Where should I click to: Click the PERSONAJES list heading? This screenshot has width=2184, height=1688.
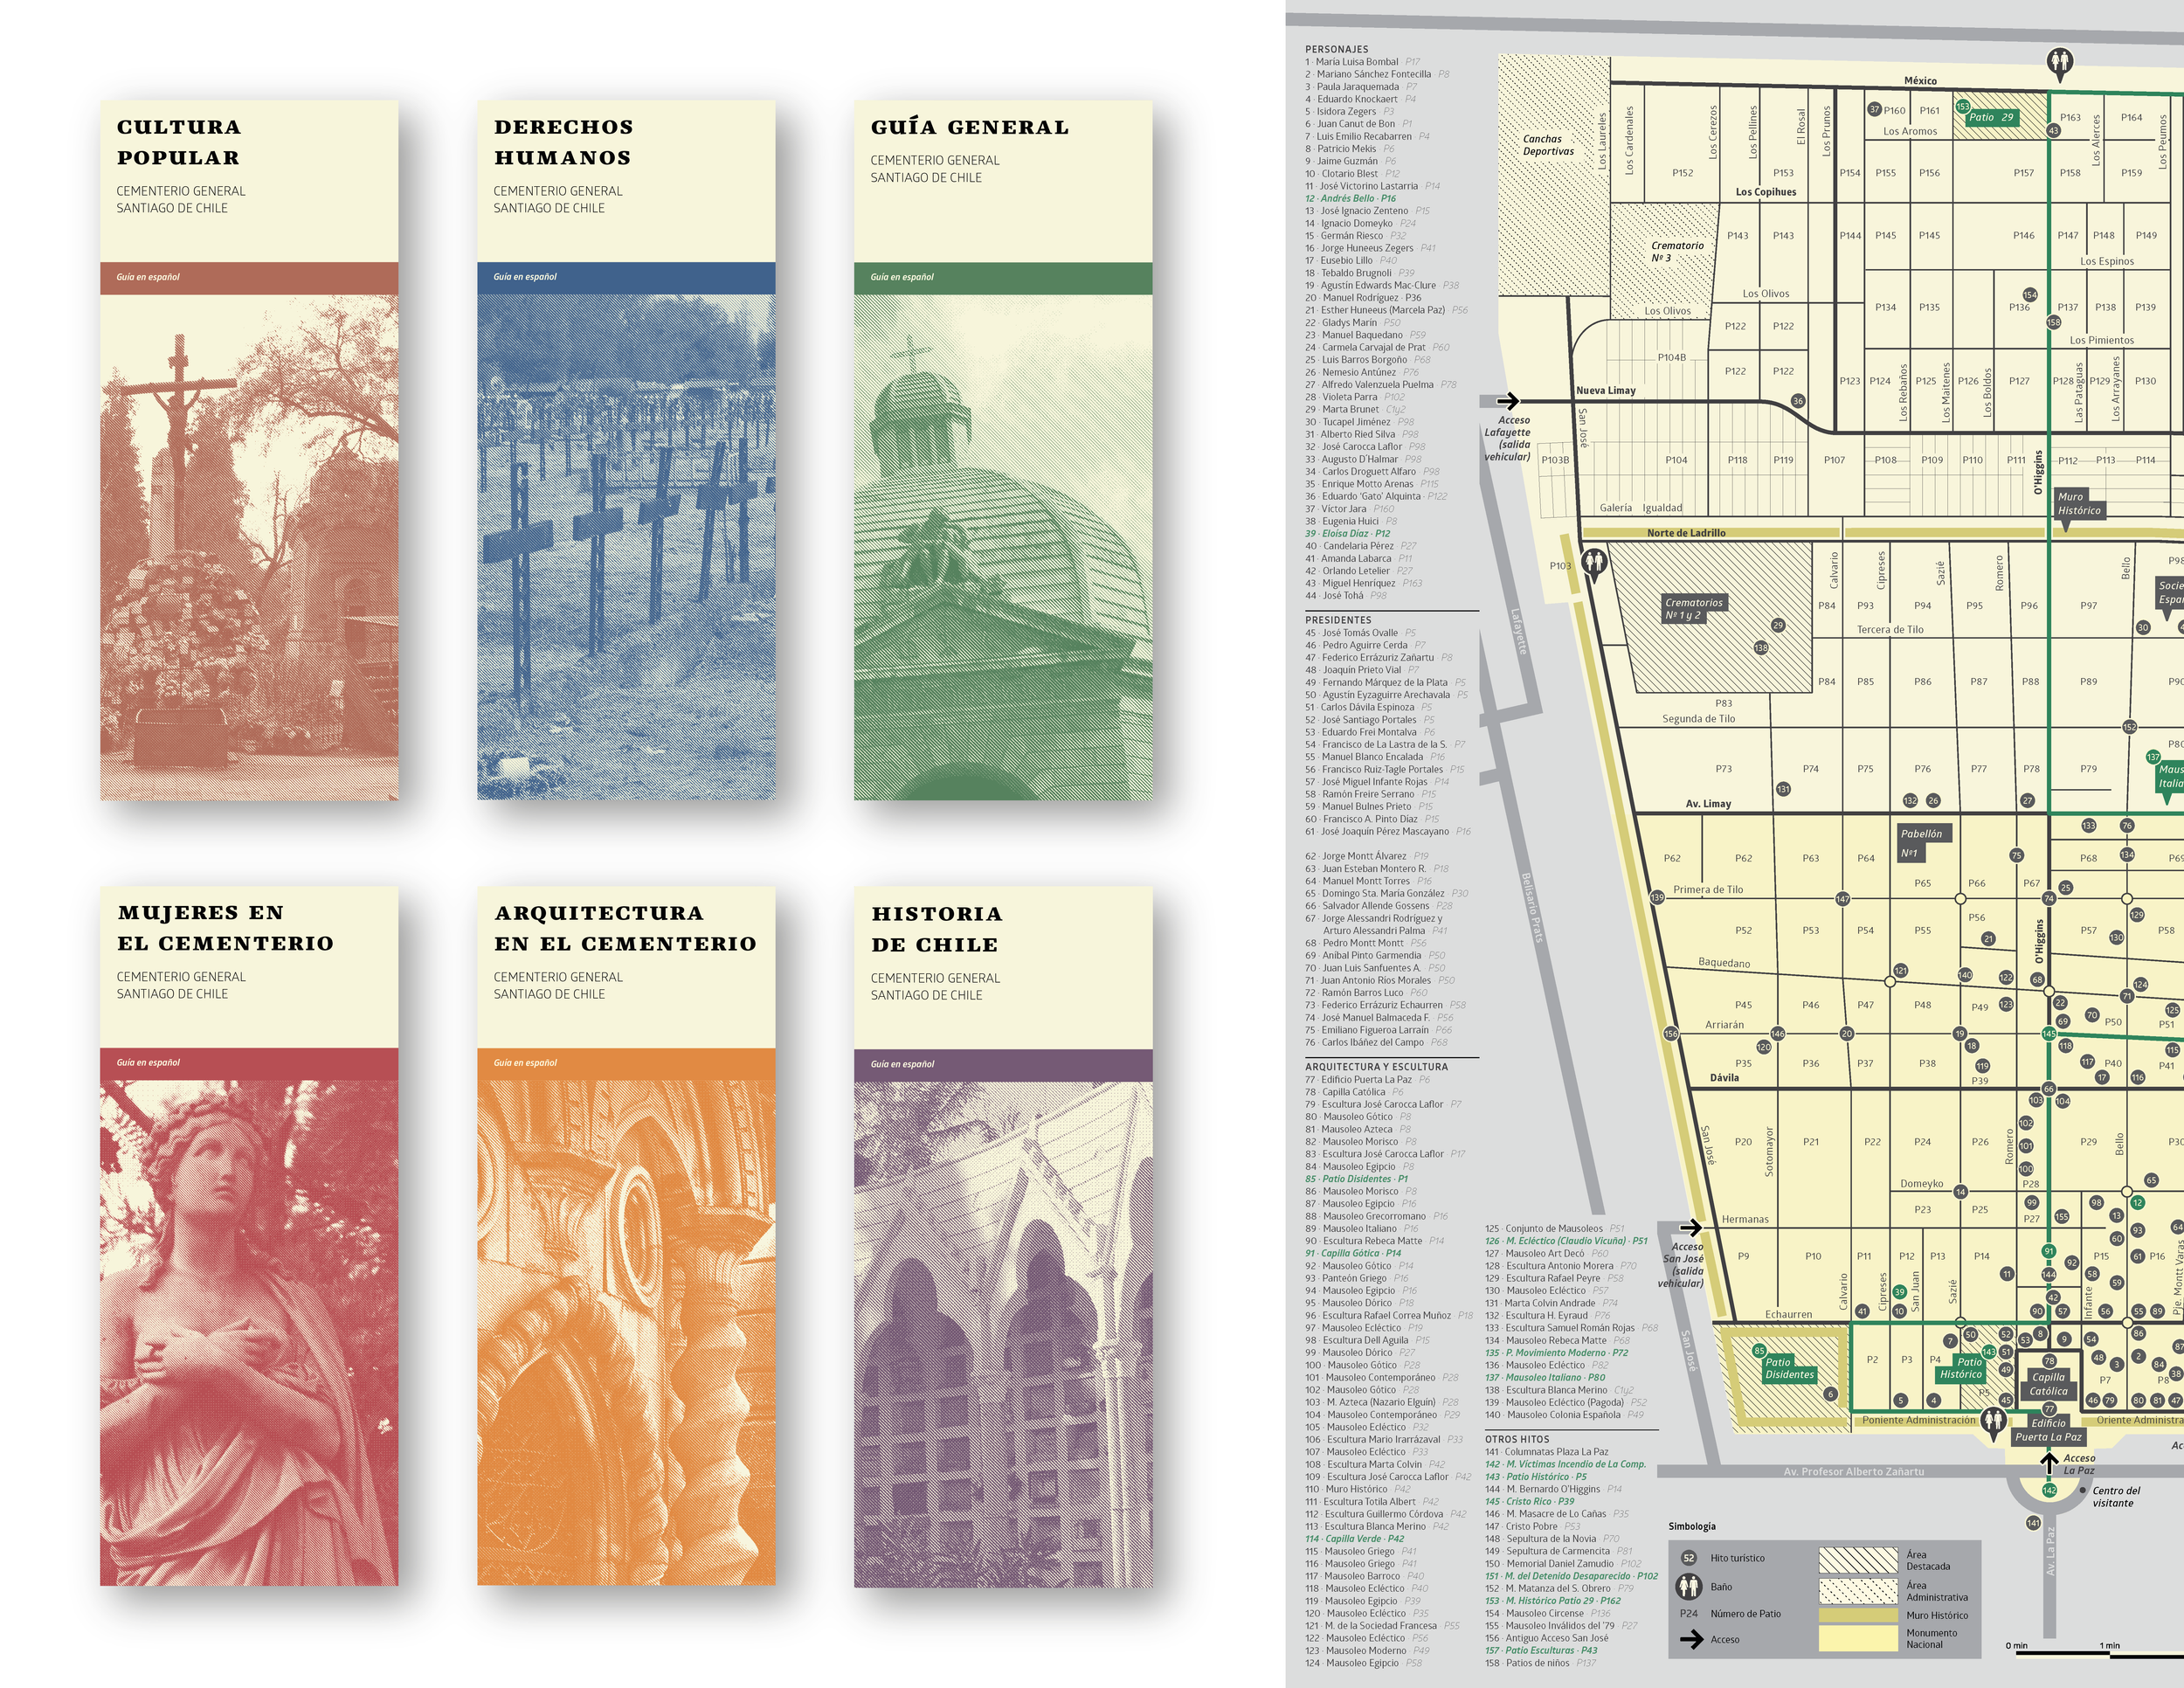(x=1337, y=49)
